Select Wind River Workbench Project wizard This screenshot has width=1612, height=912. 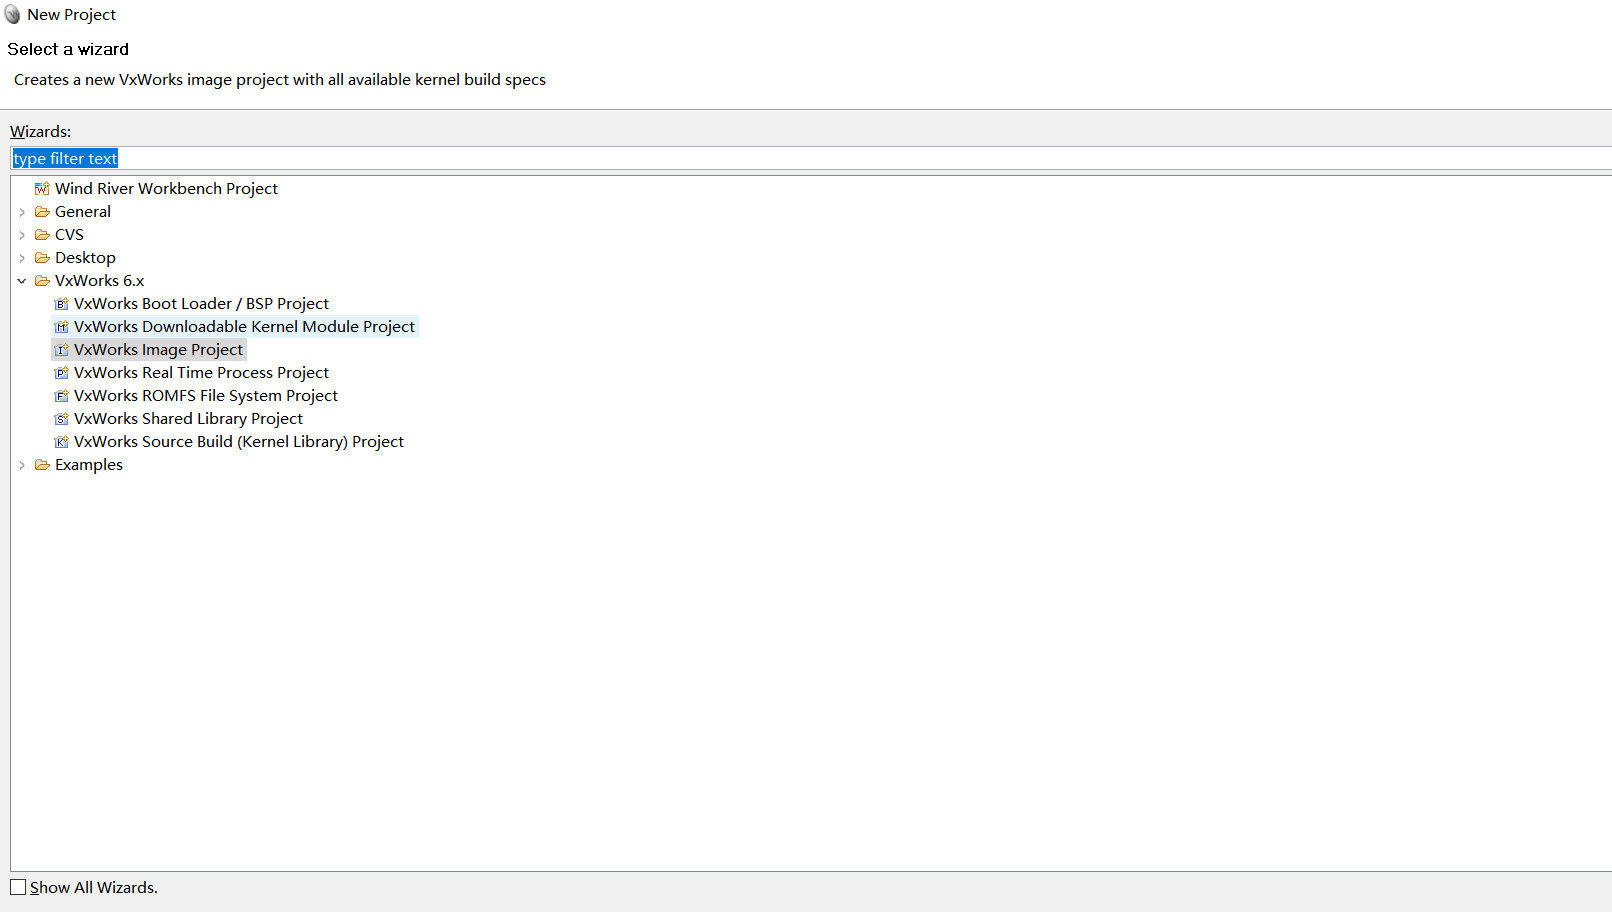pos(166,188)
